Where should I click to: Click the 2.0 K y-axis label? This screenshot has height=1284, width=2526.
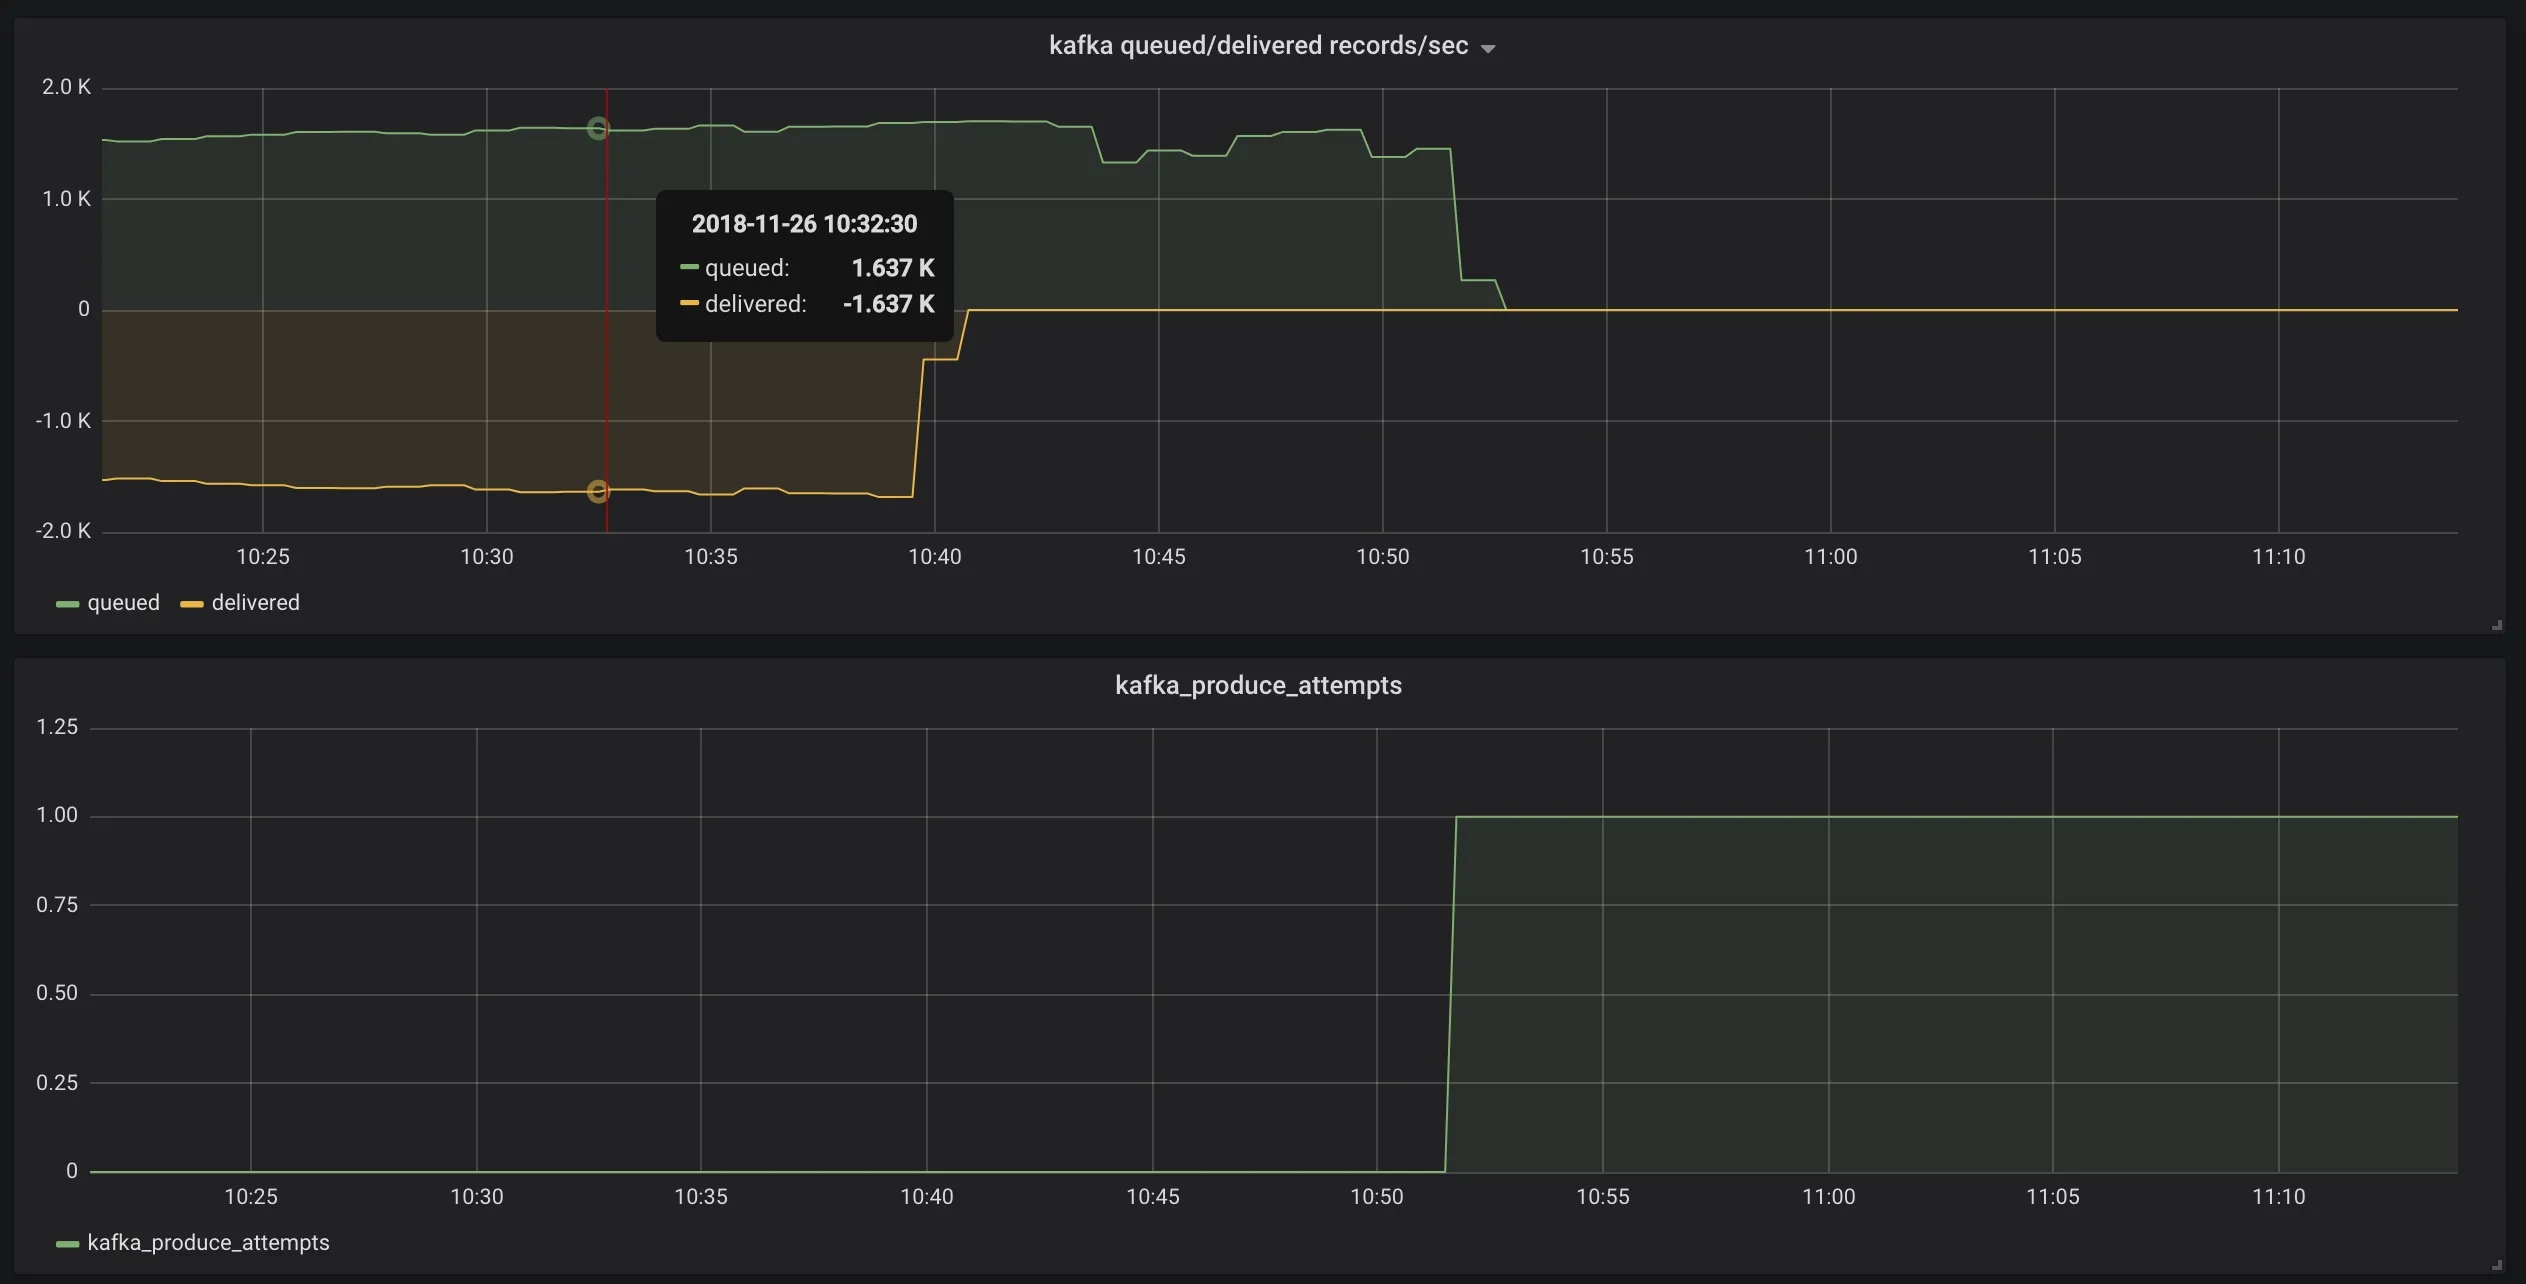(x=66, y=87)
